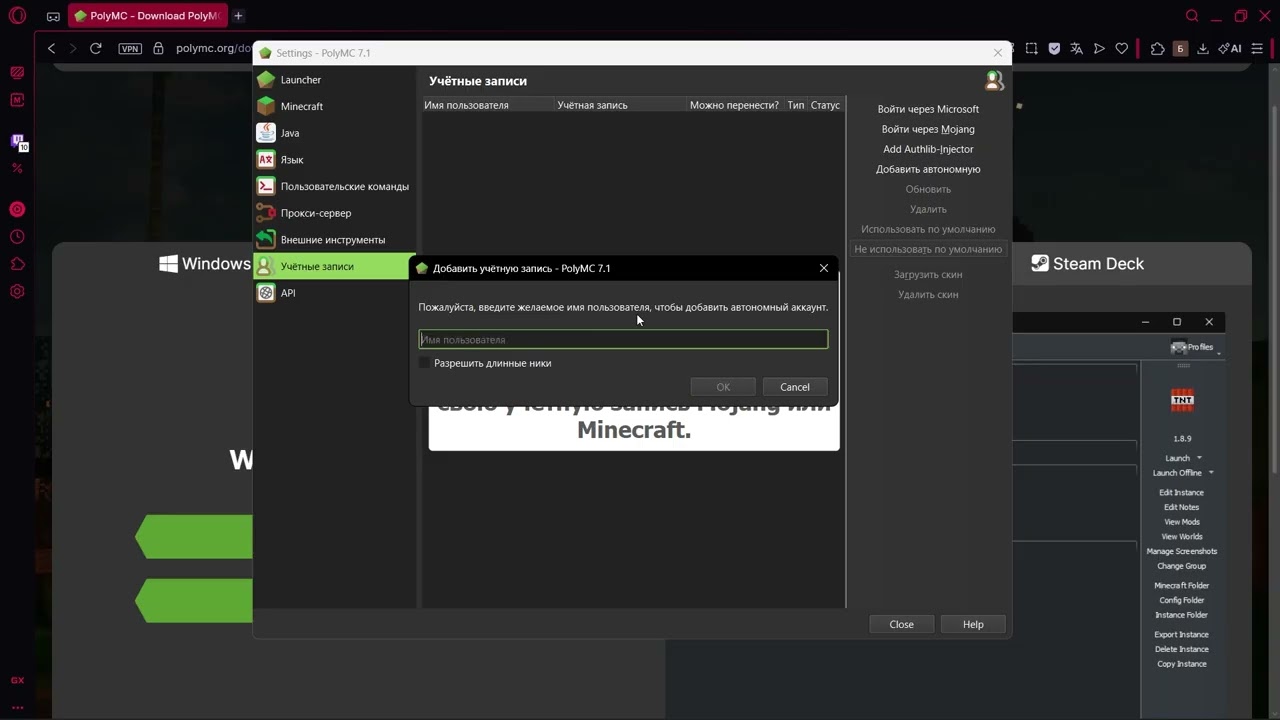Click Войти через Mojang
This screenshot has width=1280, height=720.
click(928, 129)
